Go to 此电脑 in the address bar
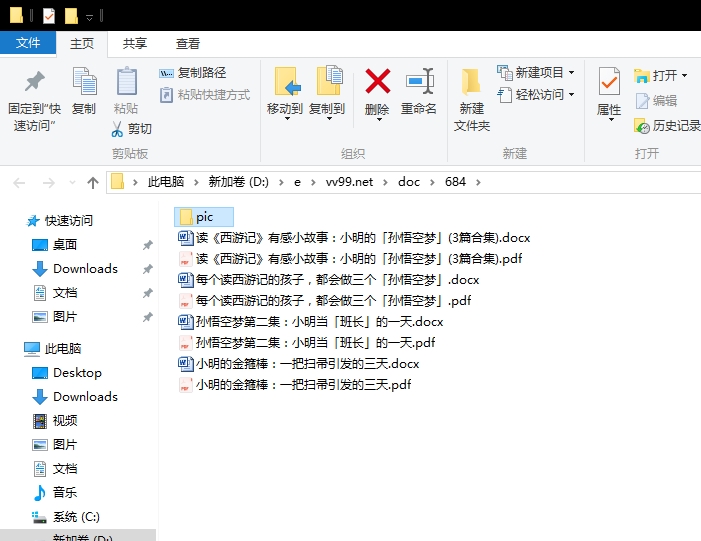 pos(166,182)
